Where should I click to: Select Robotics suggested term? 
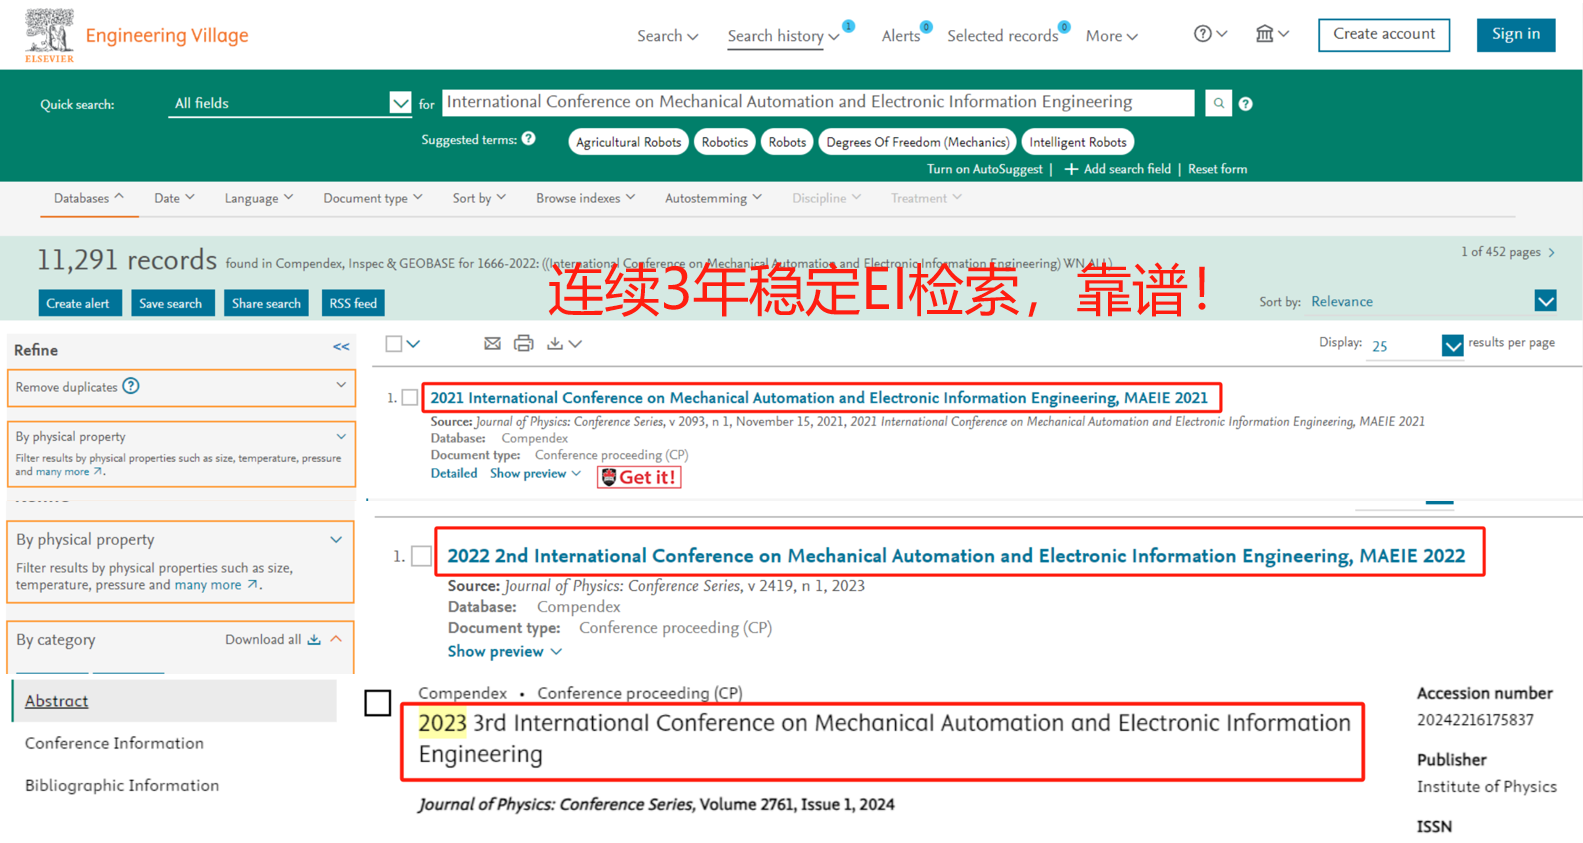pos(725,142)
